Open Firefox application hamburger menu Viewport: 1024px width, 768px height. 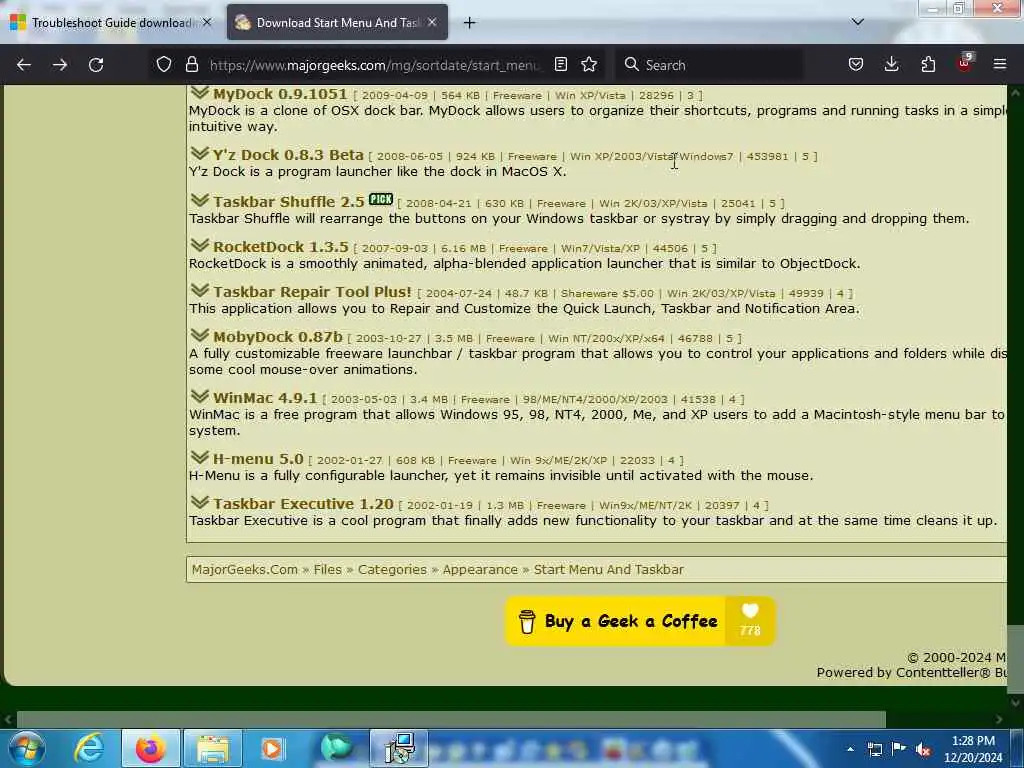(1000, 64)
